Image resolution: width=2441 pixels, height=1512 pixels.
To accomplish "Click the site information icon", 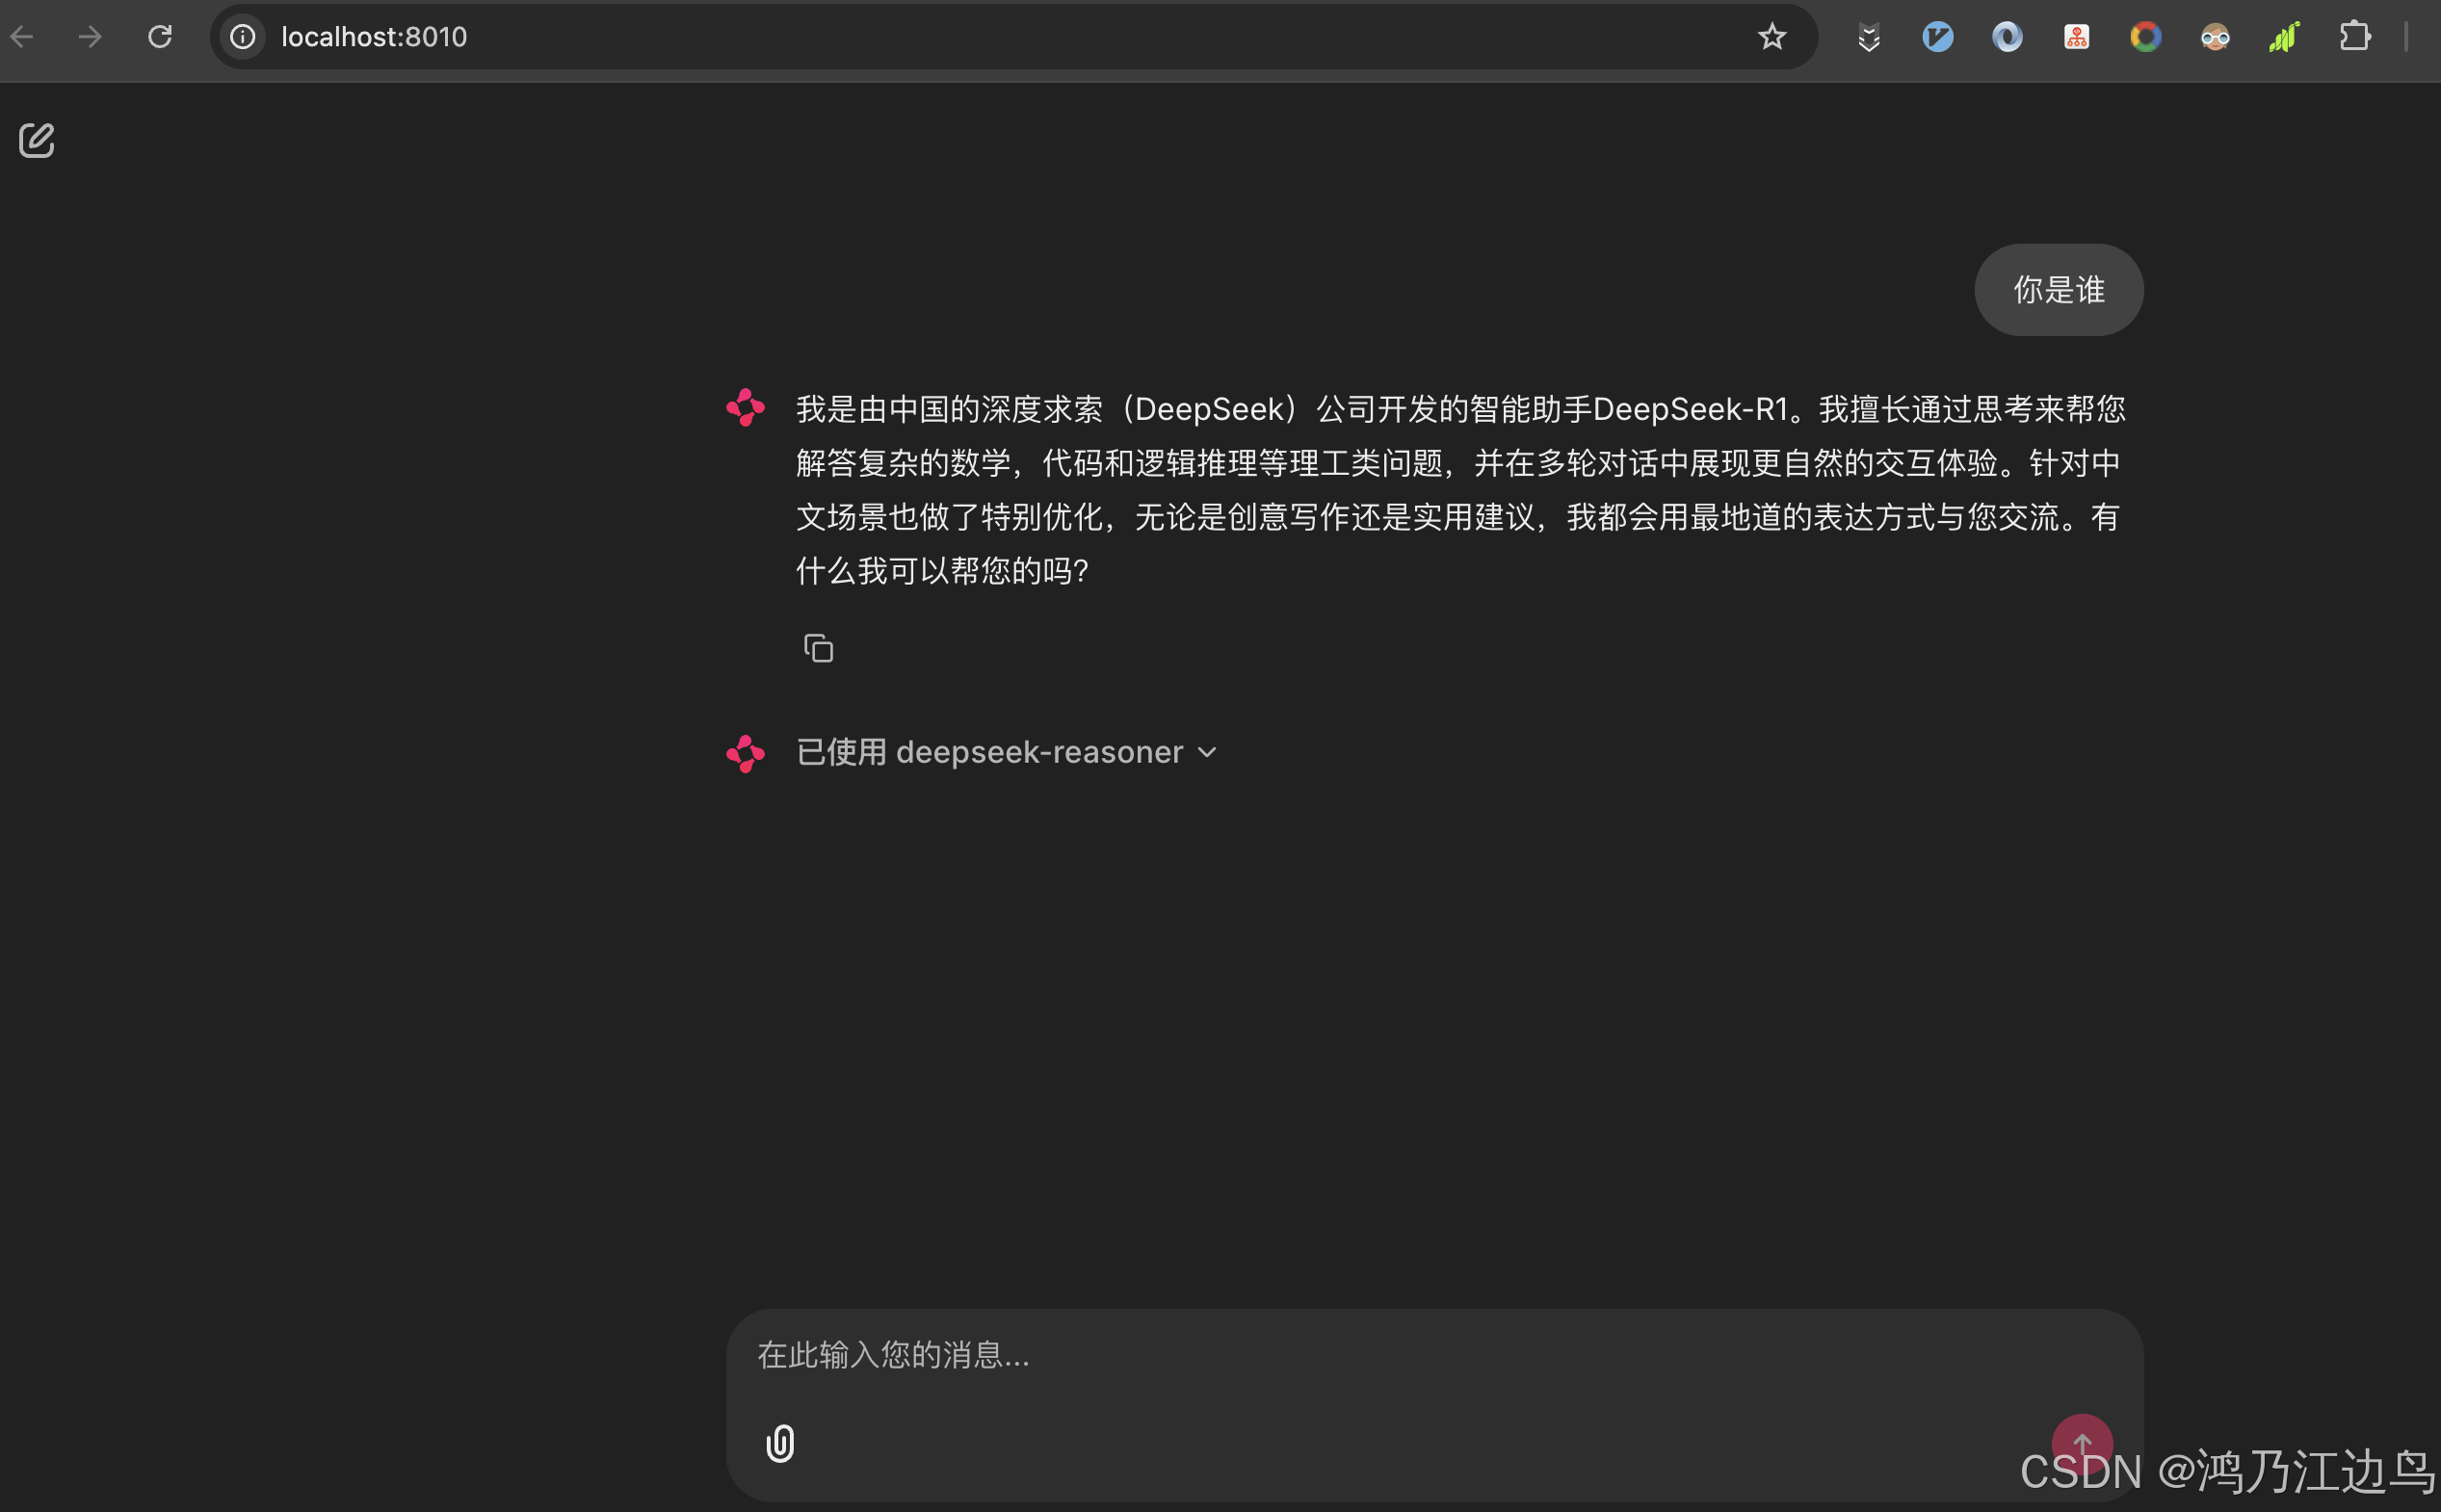I will (x=243, y=37).
